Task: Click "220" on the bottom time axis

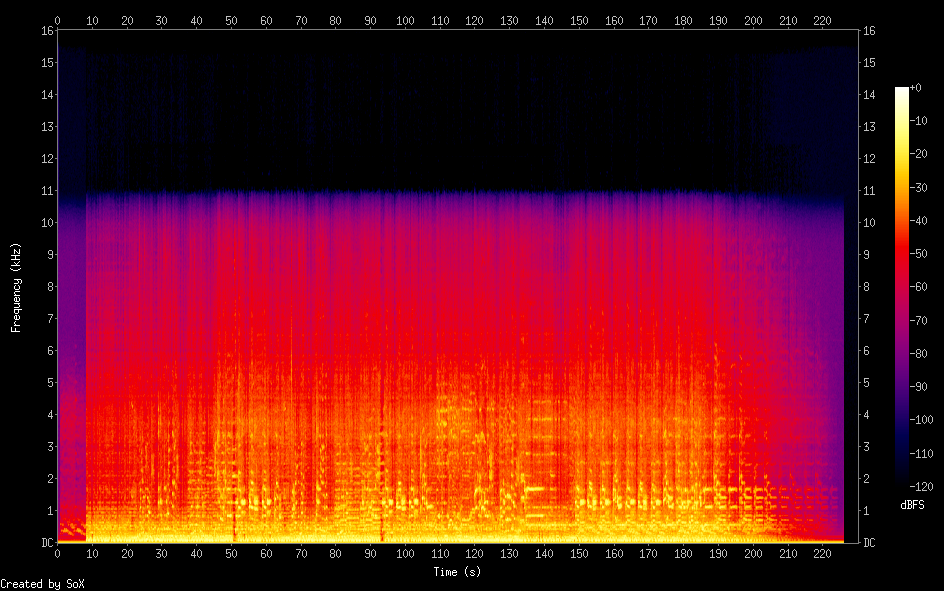Action: tap(822, 554)
